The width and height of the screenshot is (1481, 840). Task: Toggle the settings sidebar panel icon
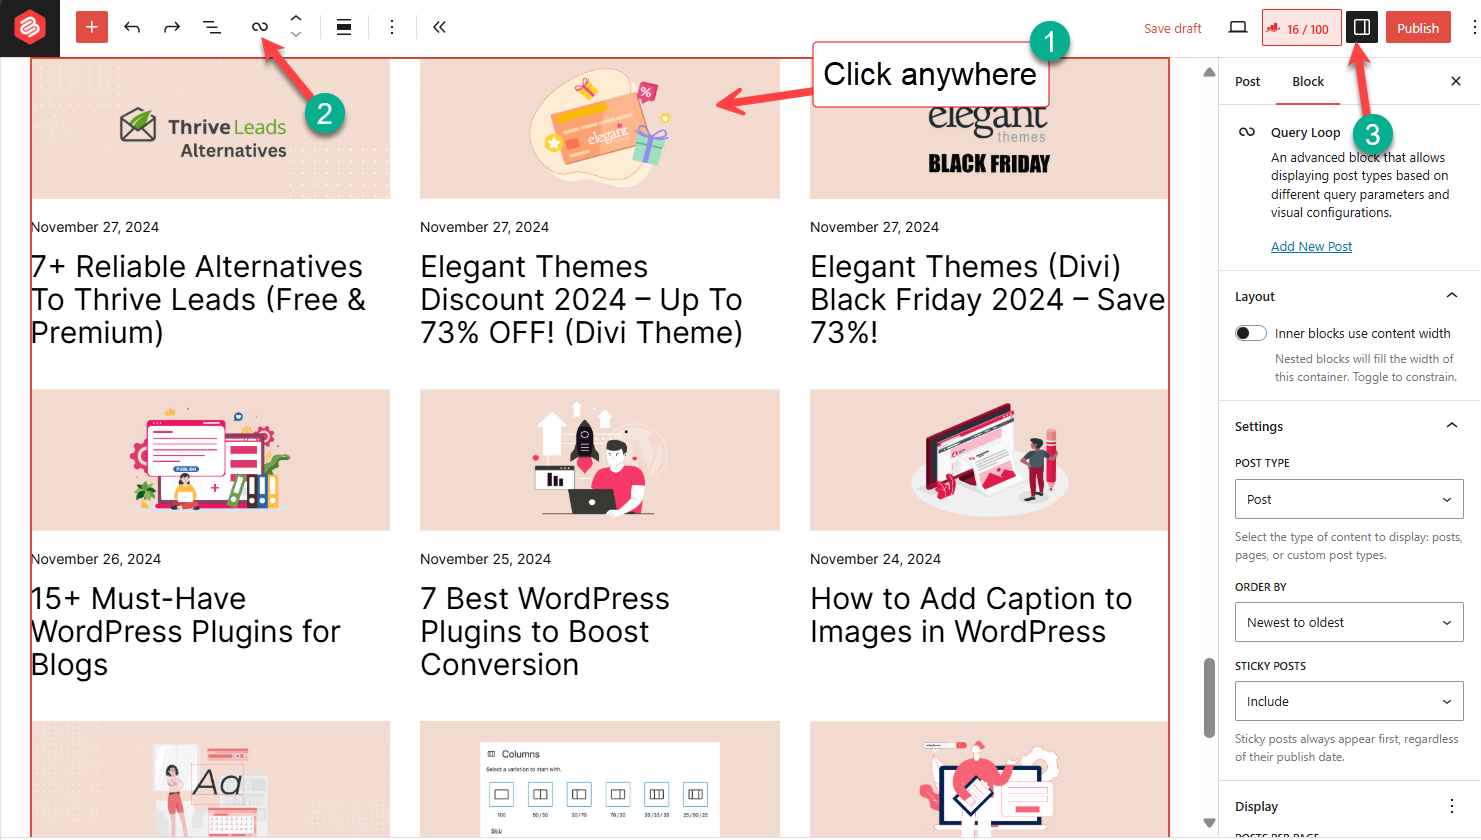click(1361, 27)
